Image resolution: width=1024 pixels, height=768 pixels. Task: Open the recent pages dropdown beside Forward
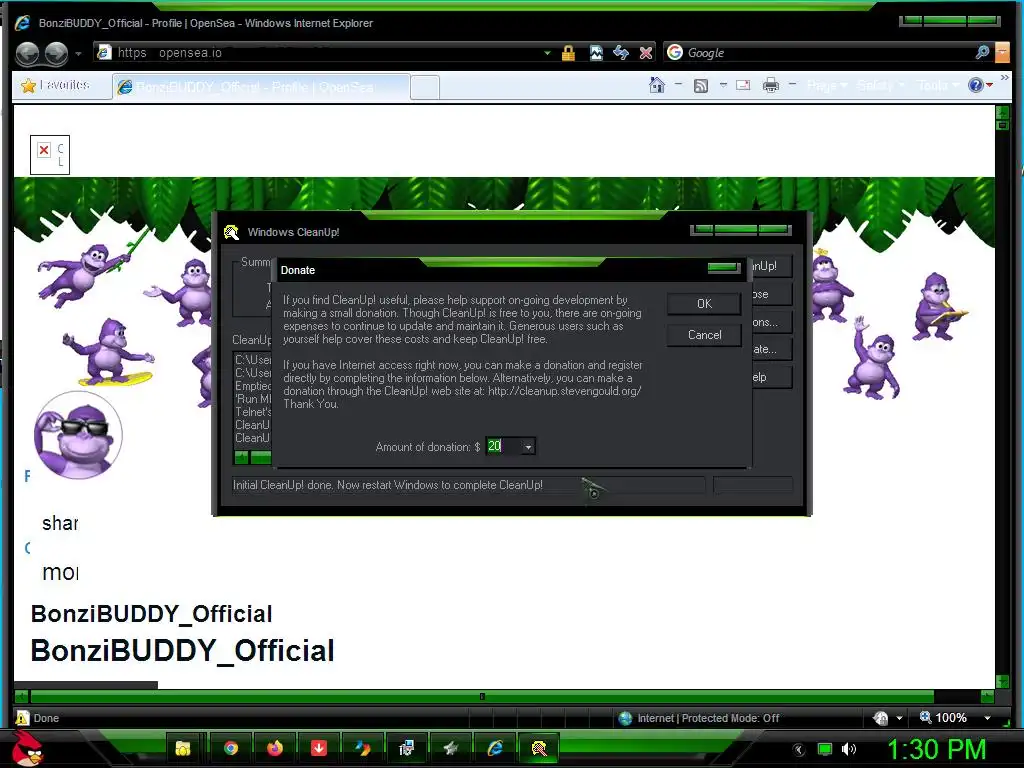(x=78, y=54)
